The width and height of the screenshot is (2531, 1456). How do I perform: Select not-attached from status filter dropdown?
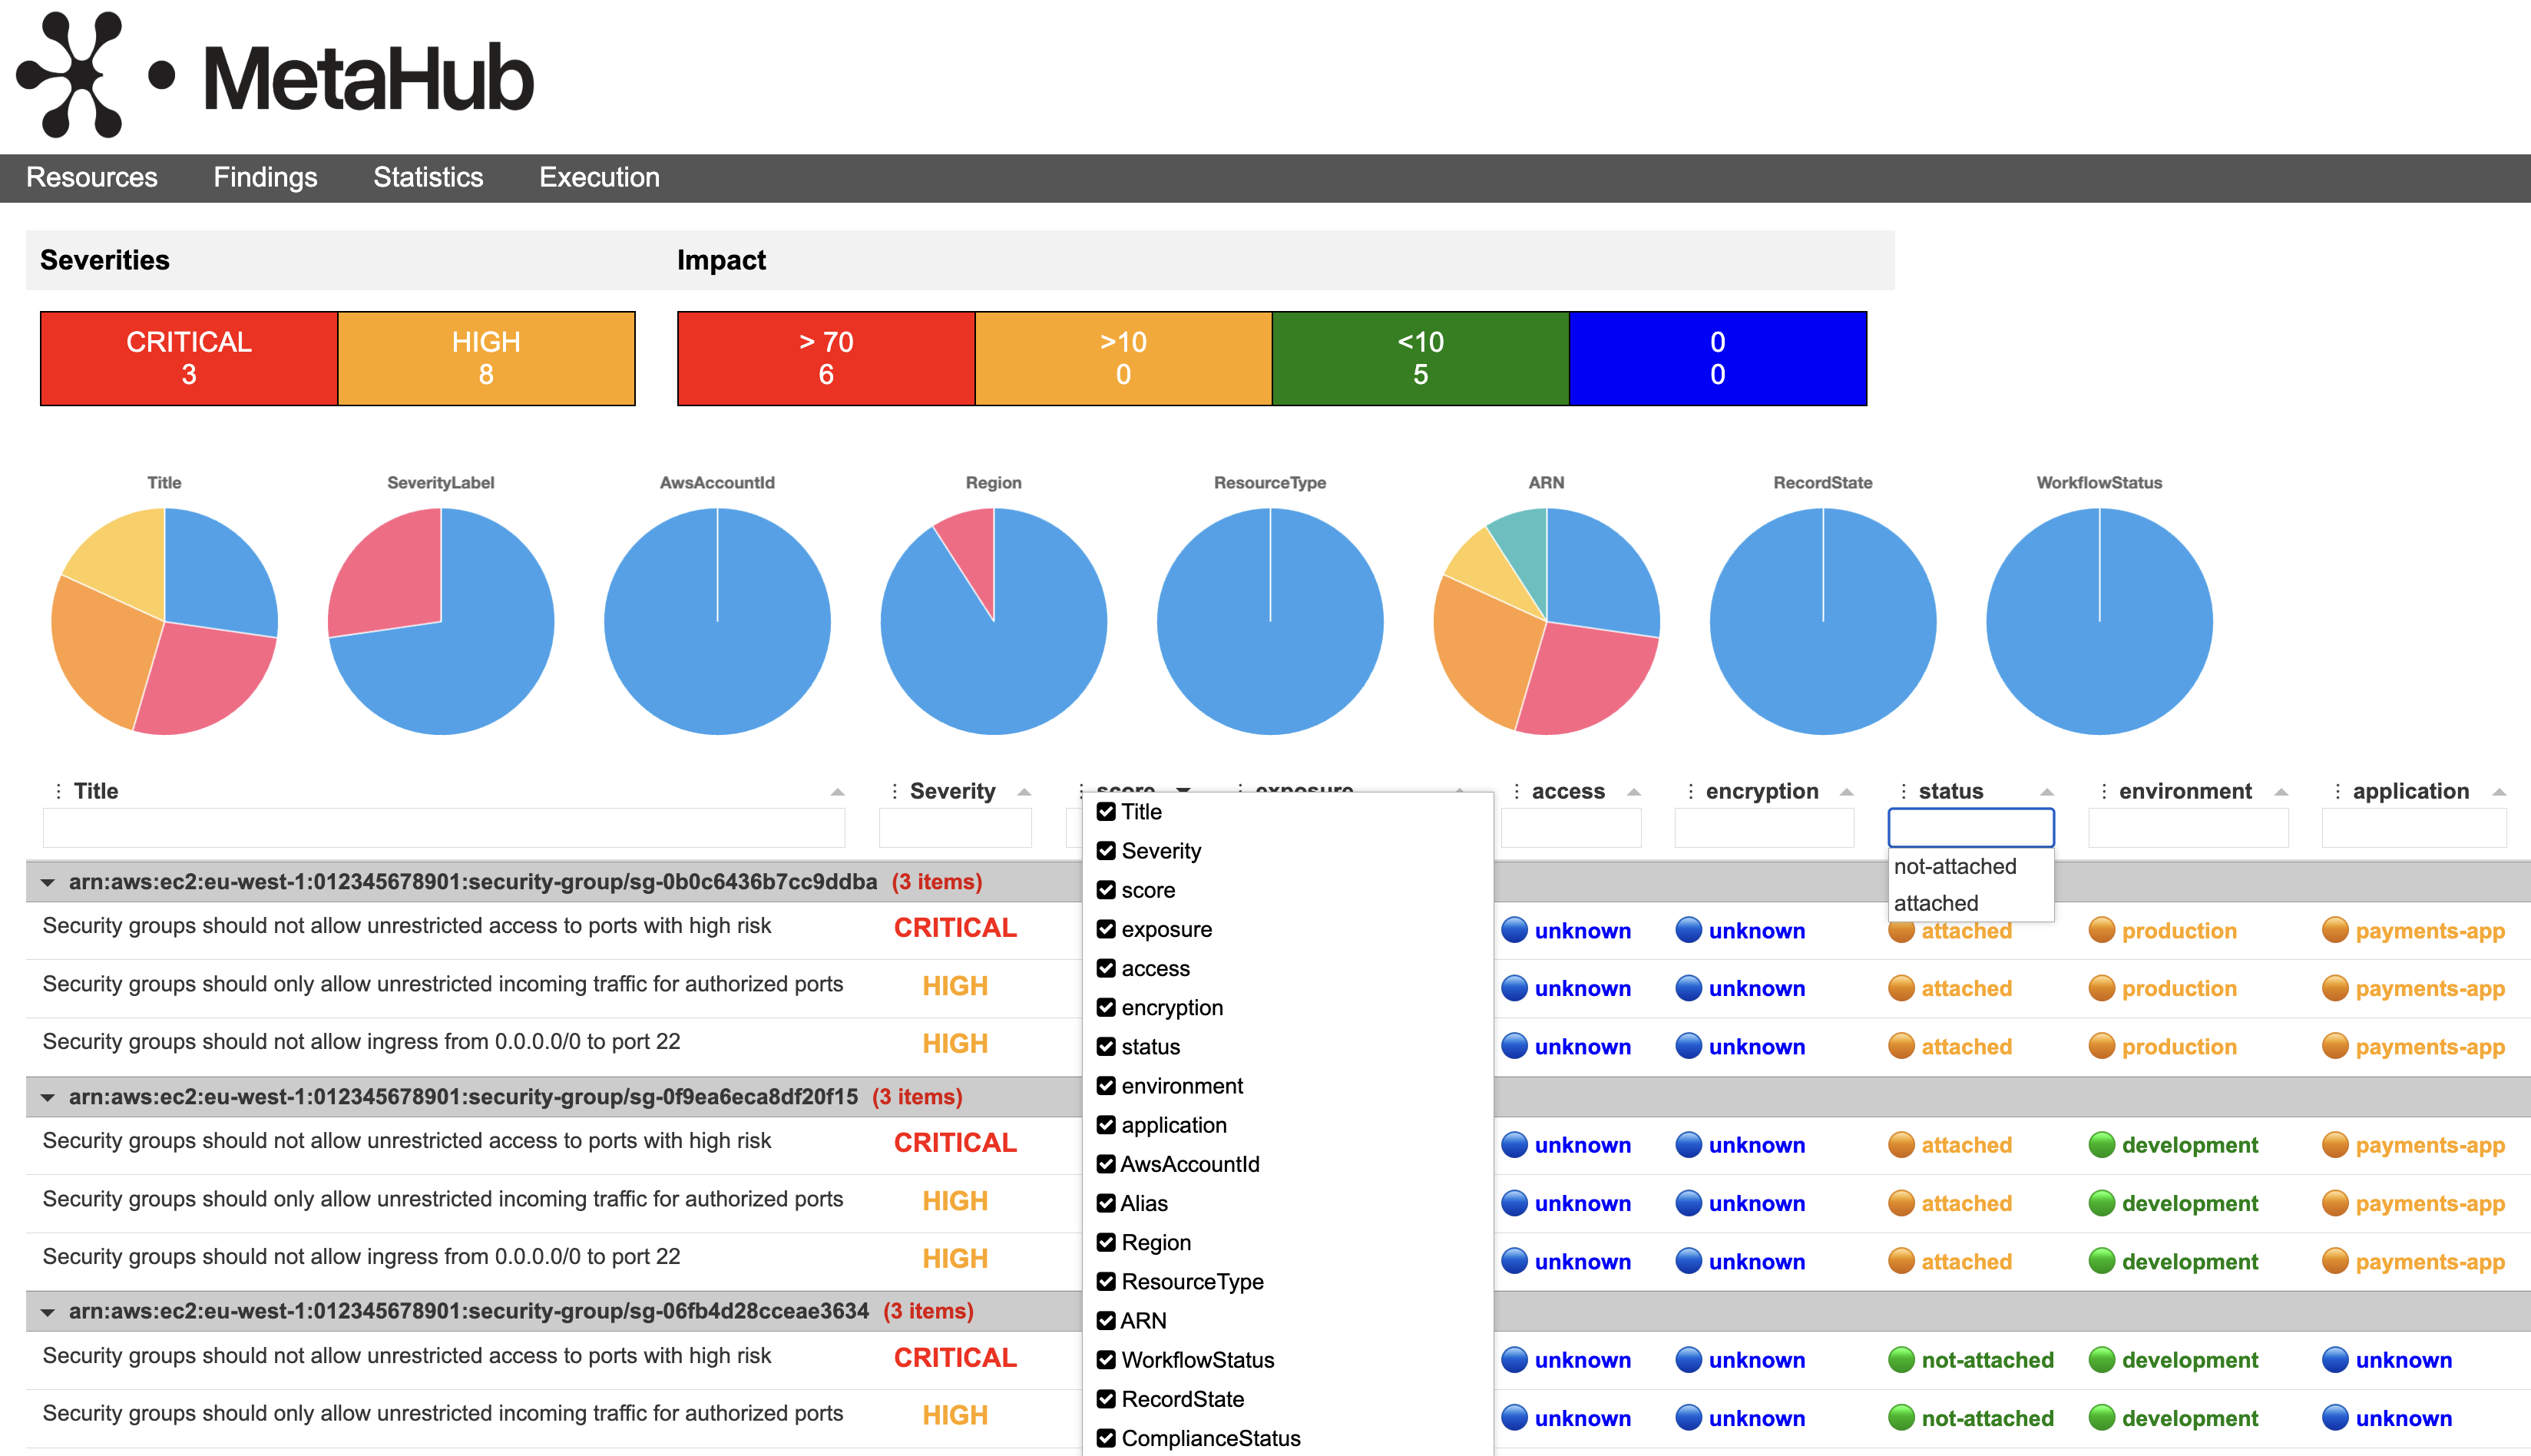pyautogui.click(x=1954, y=866)
